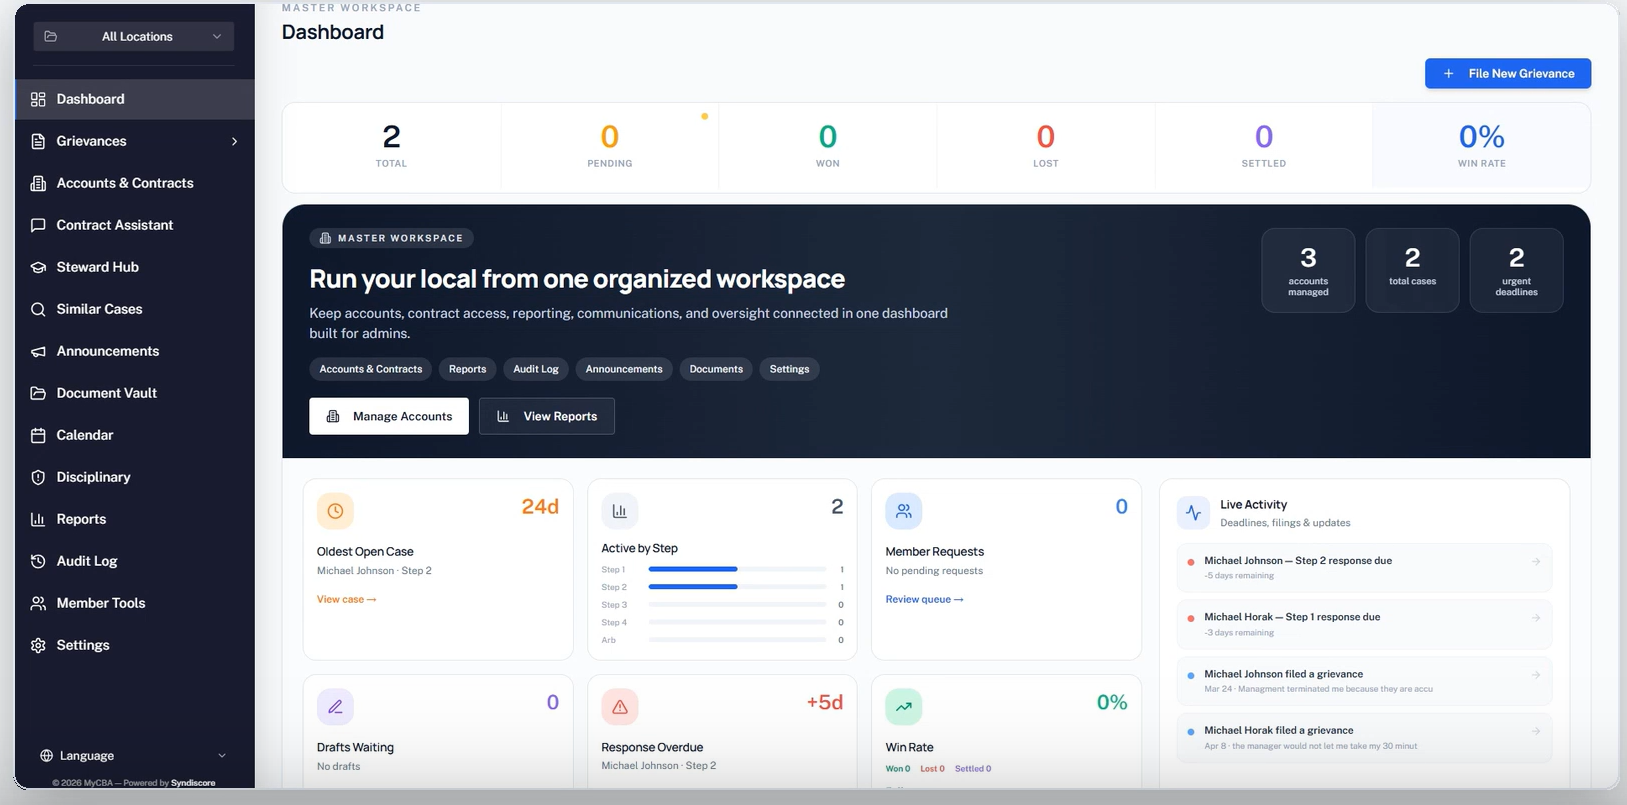Click the Announcements megaphone icon

tap(38, 351)
